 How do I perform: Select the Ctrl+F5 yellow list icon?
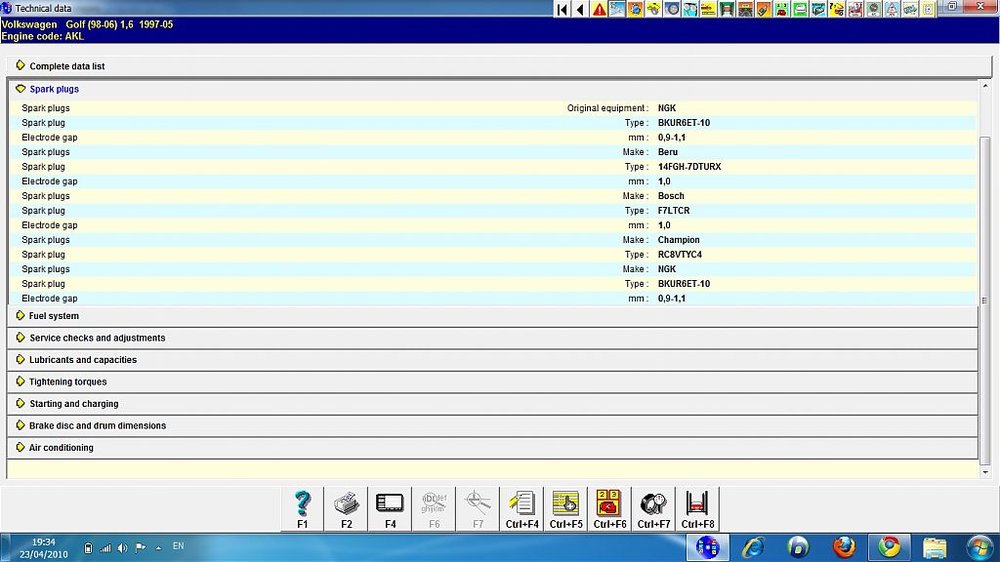coord(566,509)
